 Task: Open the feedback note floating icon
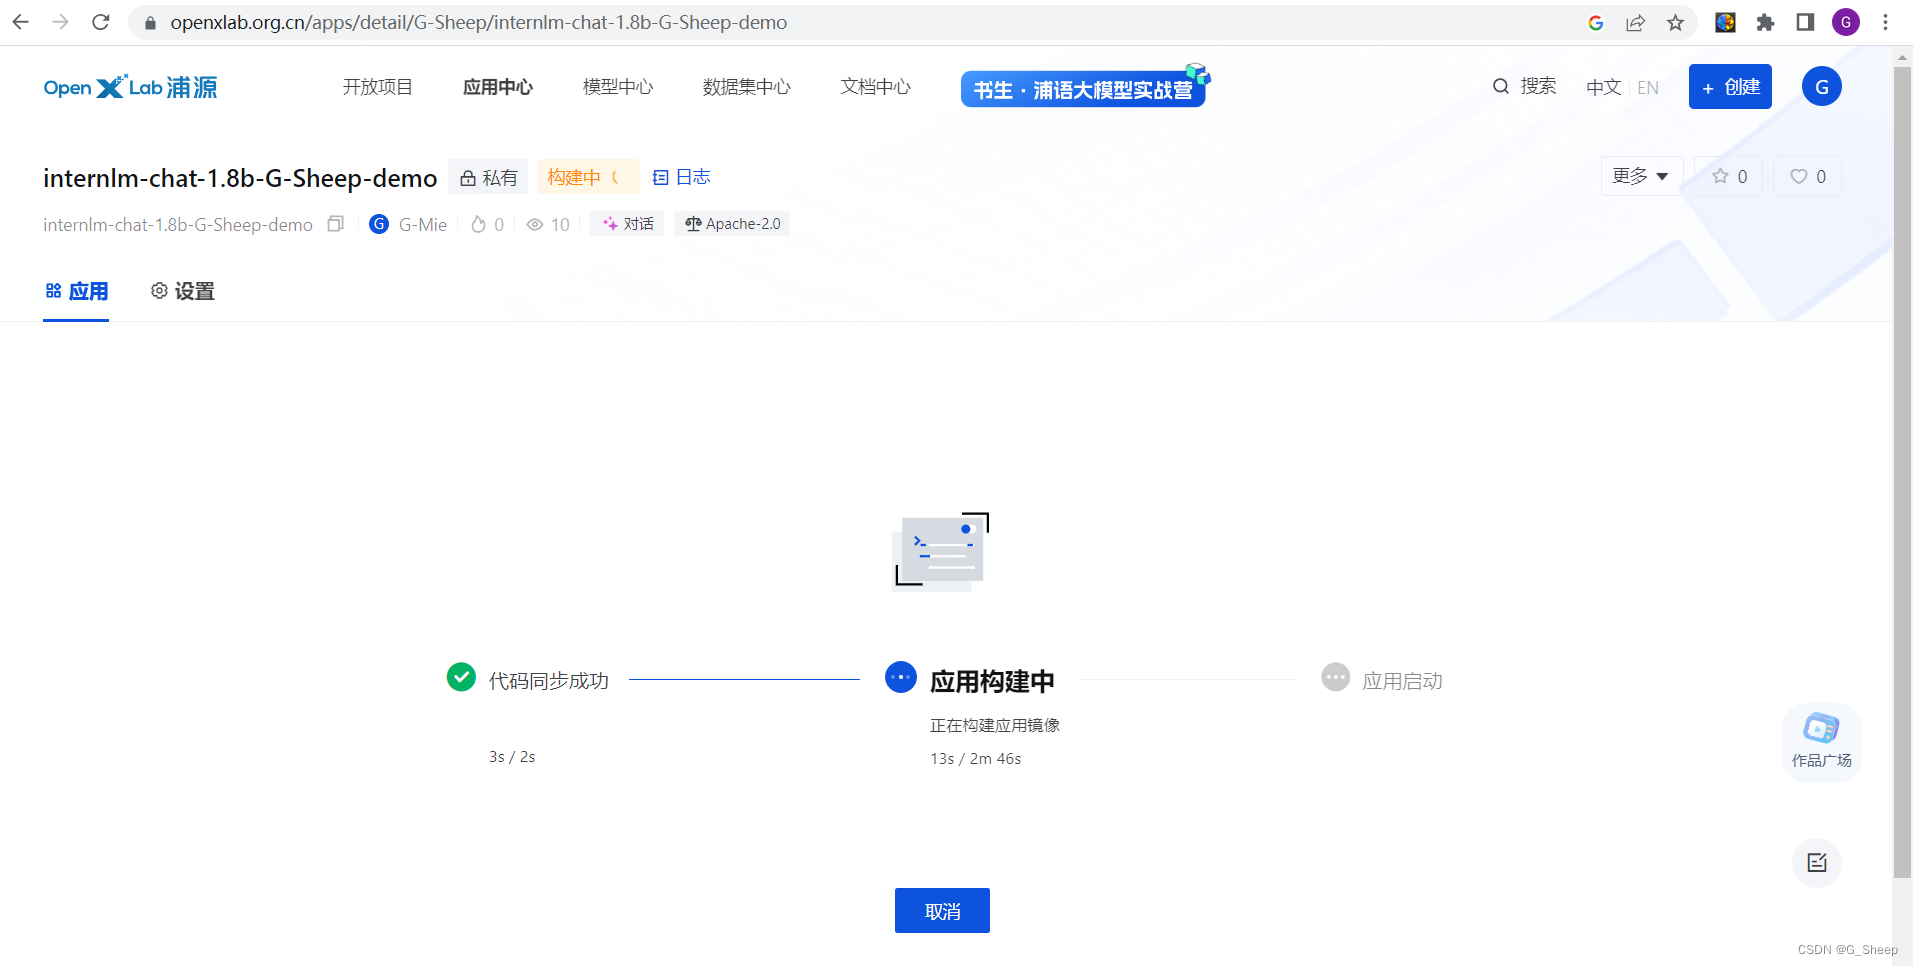click(1817, 862)
